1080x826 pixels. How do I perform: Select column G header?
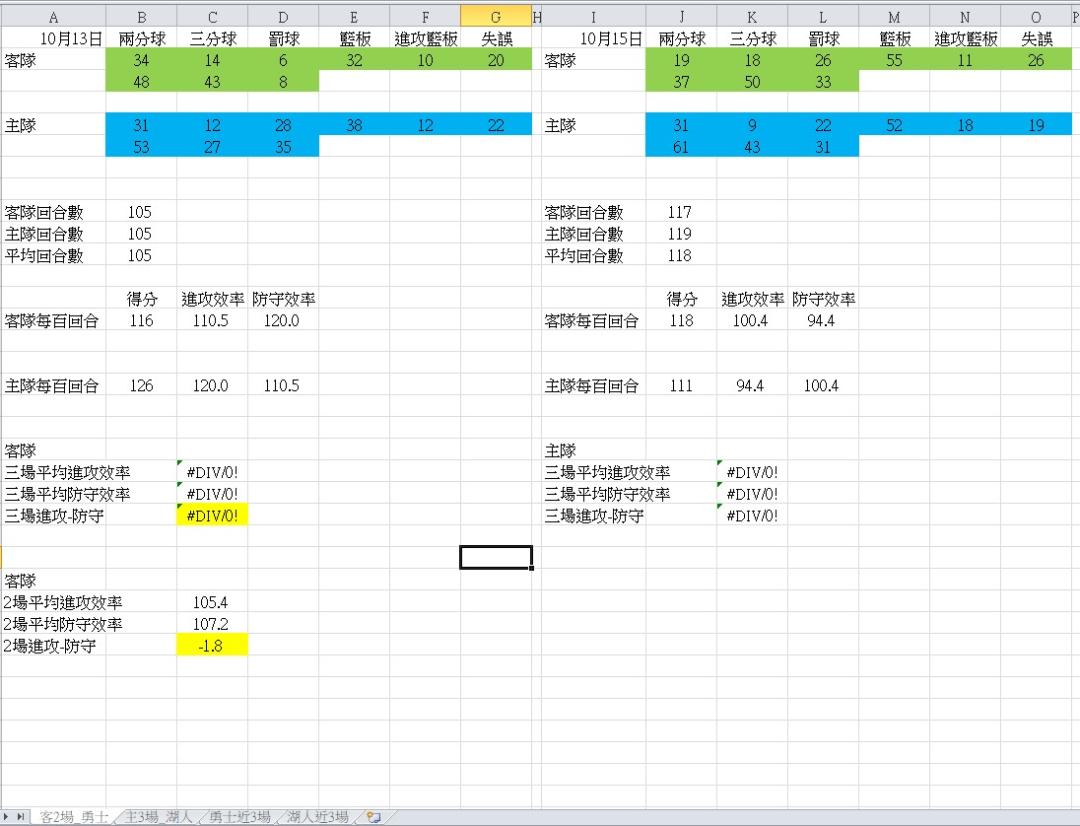(x=496, y=17)
